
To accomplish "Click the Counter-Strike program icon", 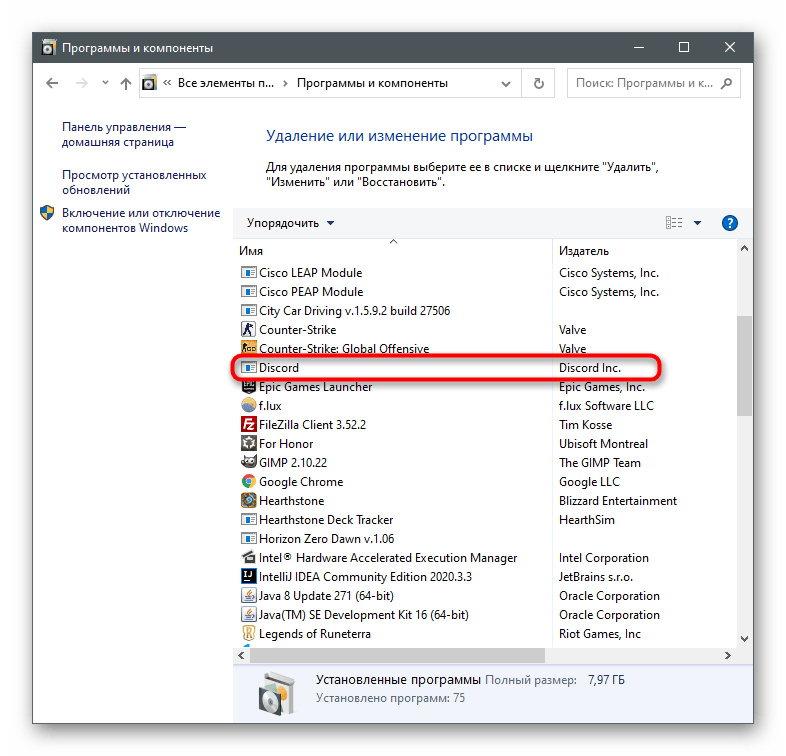I will (x=249, y=329).
